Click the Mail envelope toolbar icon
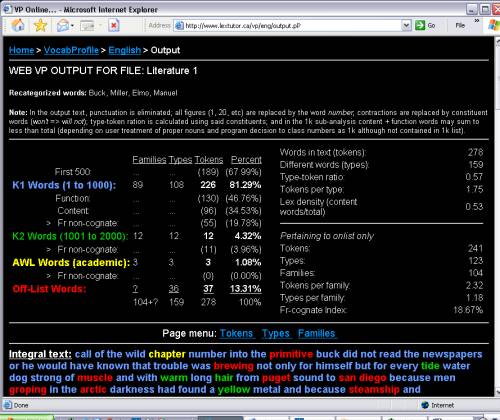This screenshot has height=420, width=500. tap(62, 26)
